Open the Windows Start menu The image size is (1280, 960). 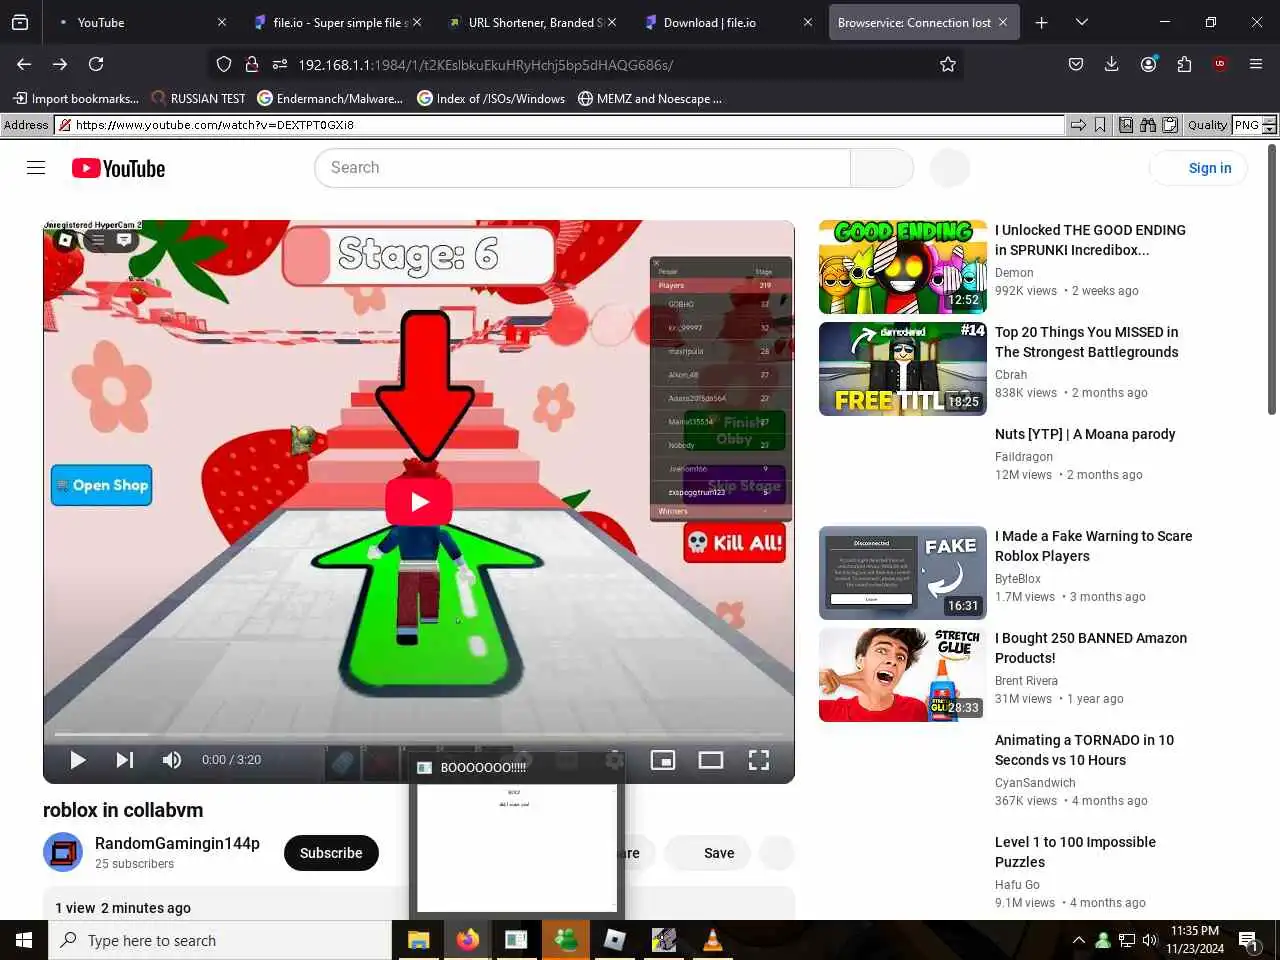(x=24, y=940)
